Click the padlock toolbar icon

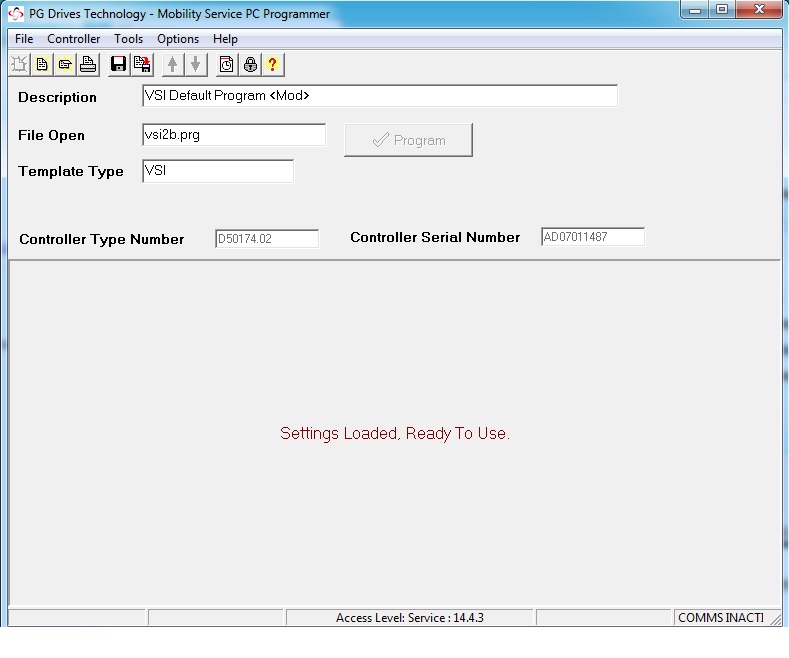point(250,65)
